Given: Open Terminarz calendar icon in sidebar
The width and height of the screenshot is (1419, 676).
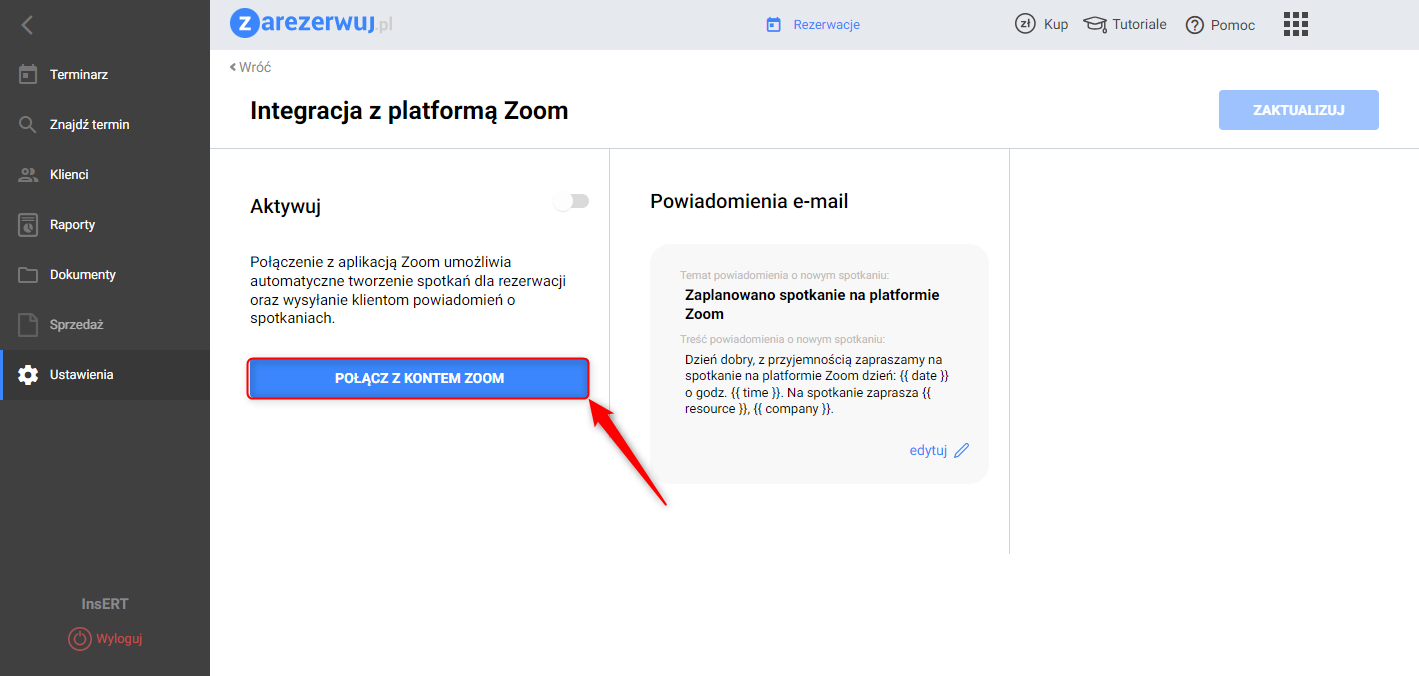Looking at the screenshot, I should coord(28,75).
